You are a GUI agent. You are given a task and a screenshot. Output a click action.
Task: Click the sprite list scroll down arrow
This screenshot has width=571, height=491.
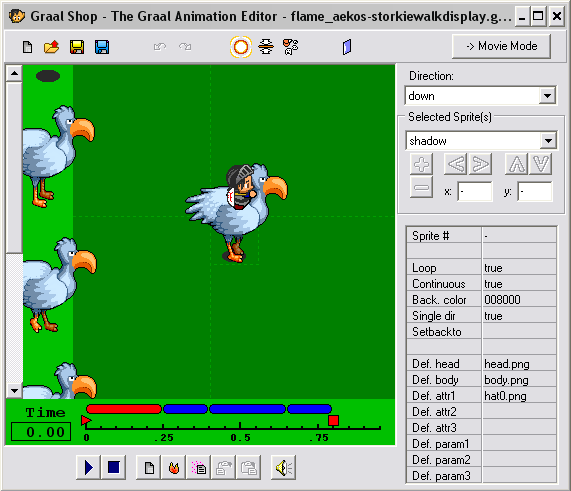(14, 391)
